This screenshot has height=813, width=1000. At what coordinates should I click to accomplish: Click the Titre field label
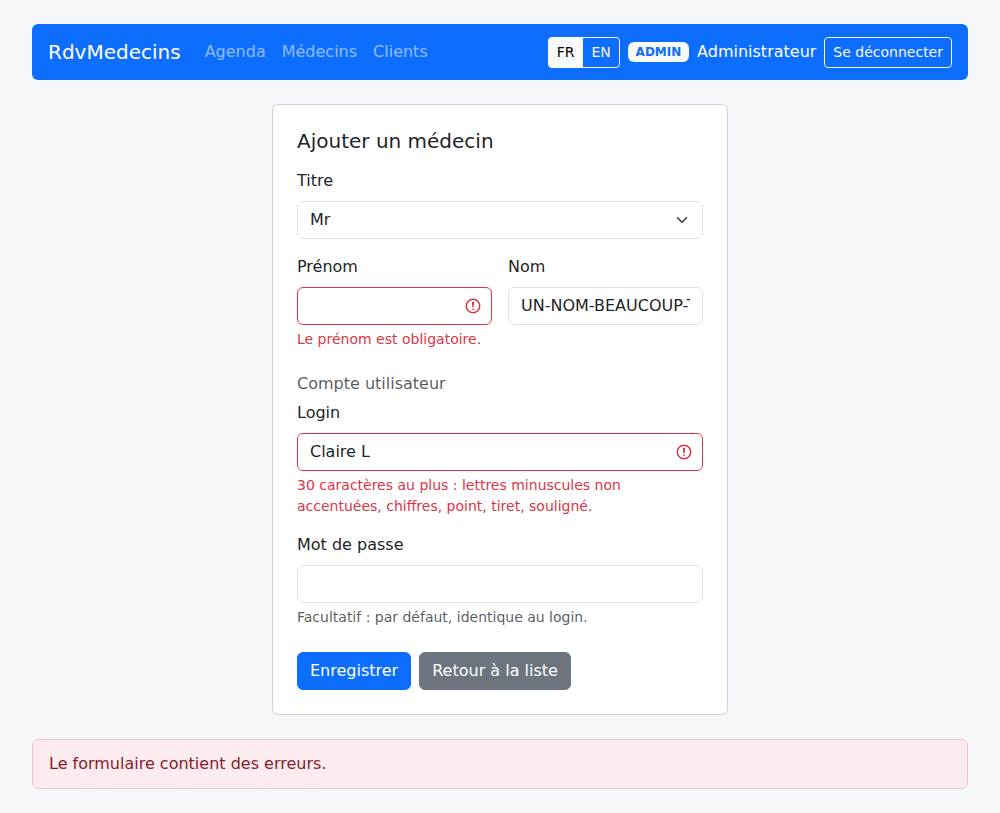(x=315, y=180)
